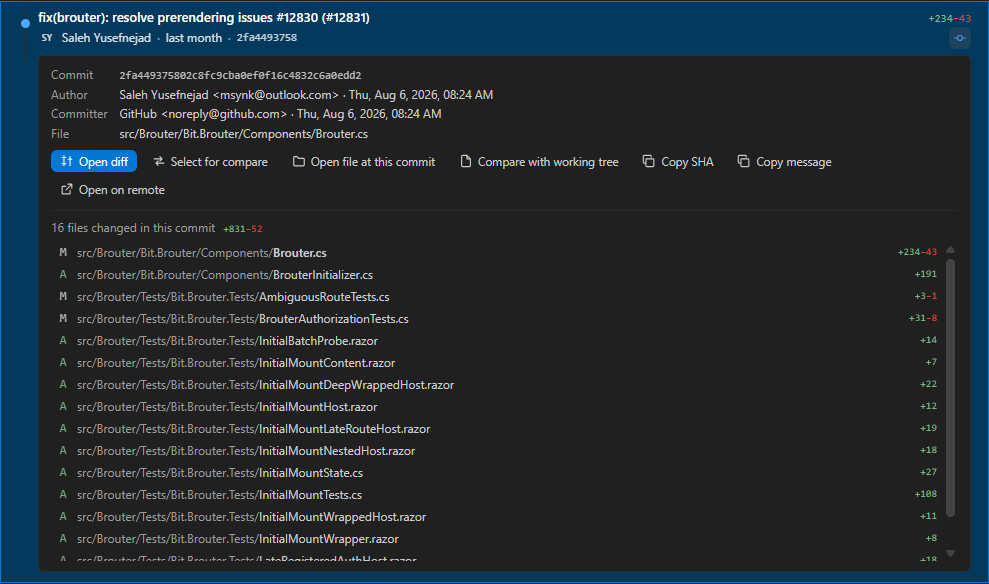Viewport: 989px width, 584px height.
Task: Click the 16 files changed summary text
Action: [133, 228]
